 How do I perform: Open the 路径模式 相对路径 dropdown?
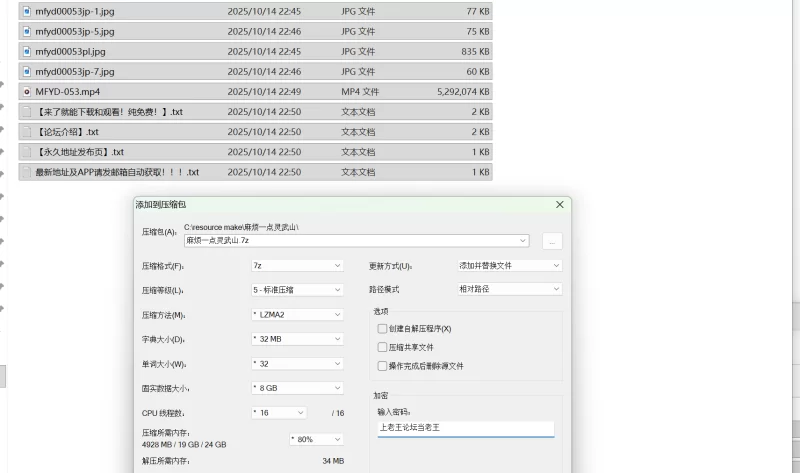pos(509,289)
